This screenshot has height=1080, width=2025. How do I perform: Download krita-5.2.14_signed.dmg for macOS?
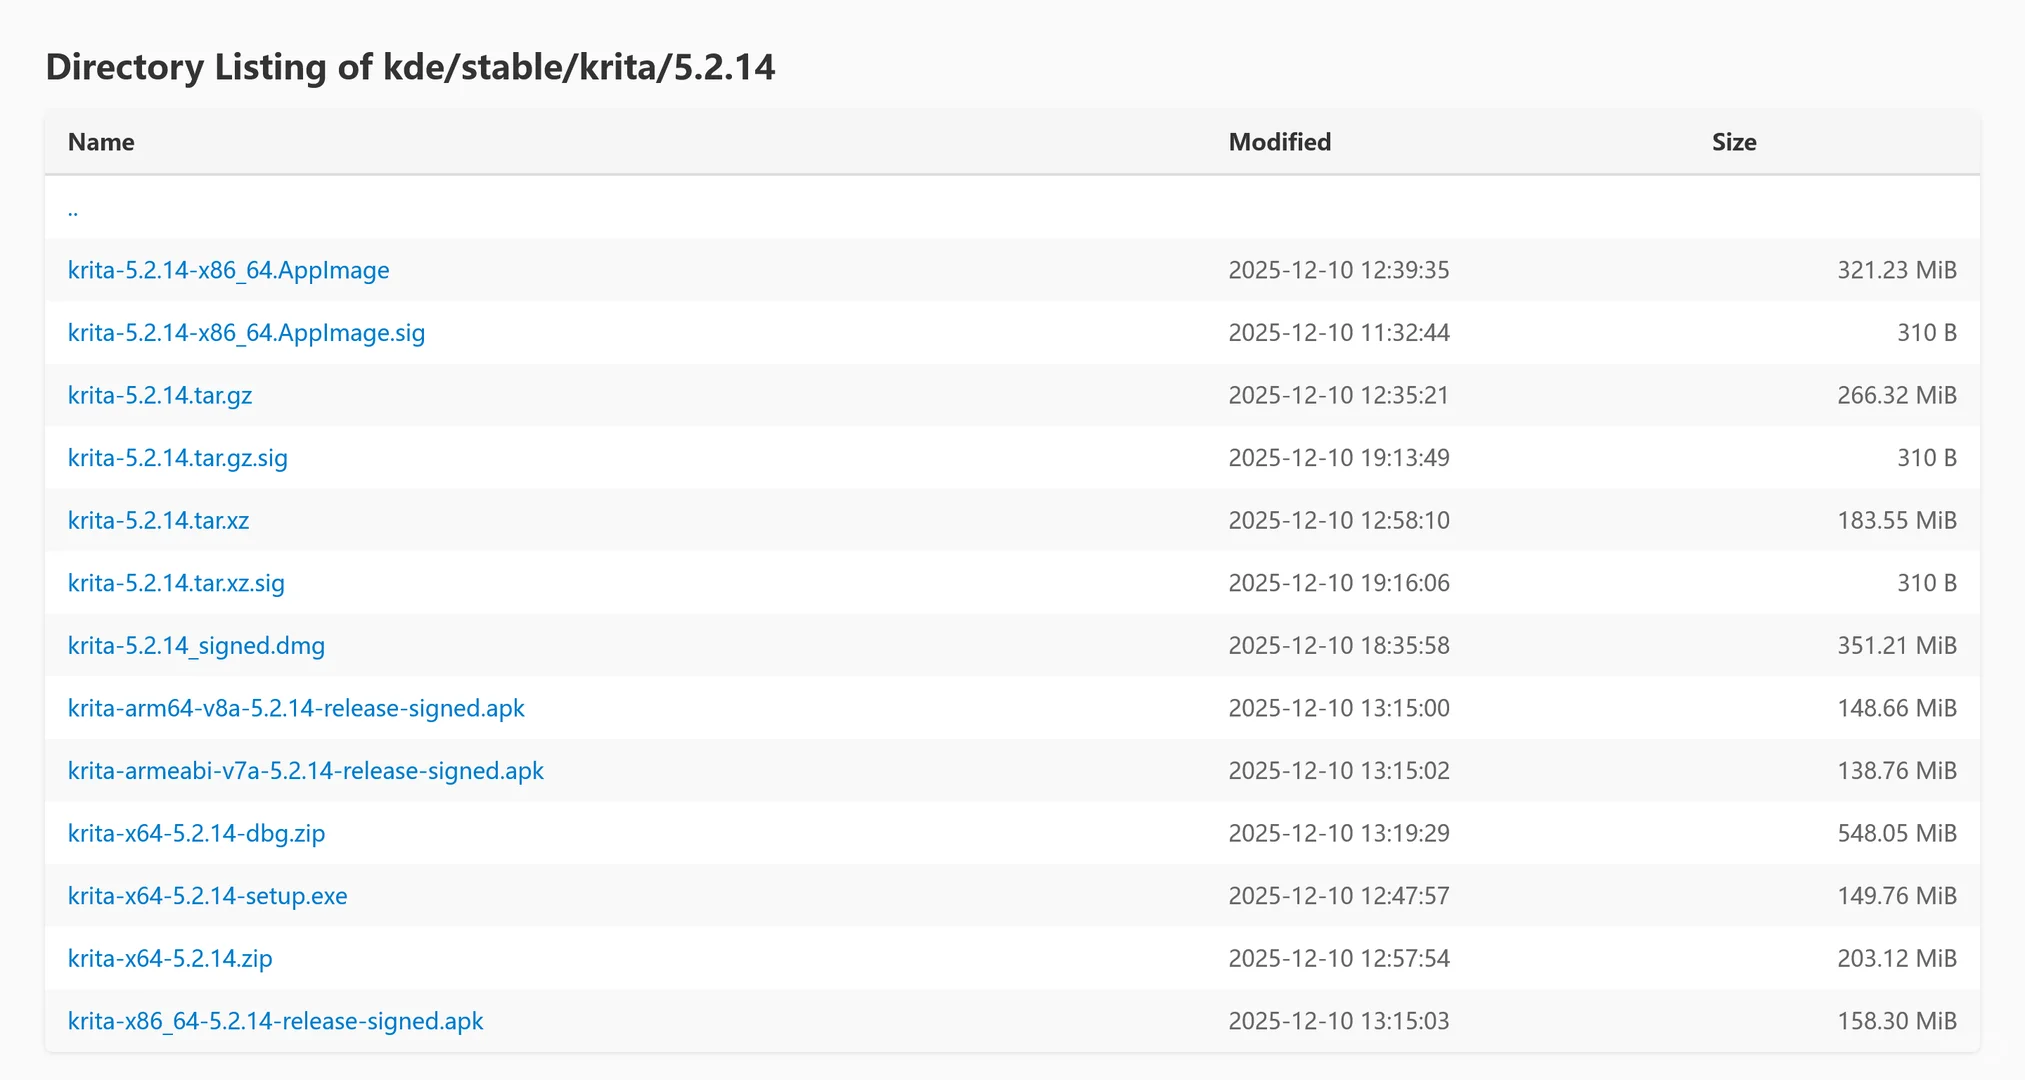tap(196, 646)
